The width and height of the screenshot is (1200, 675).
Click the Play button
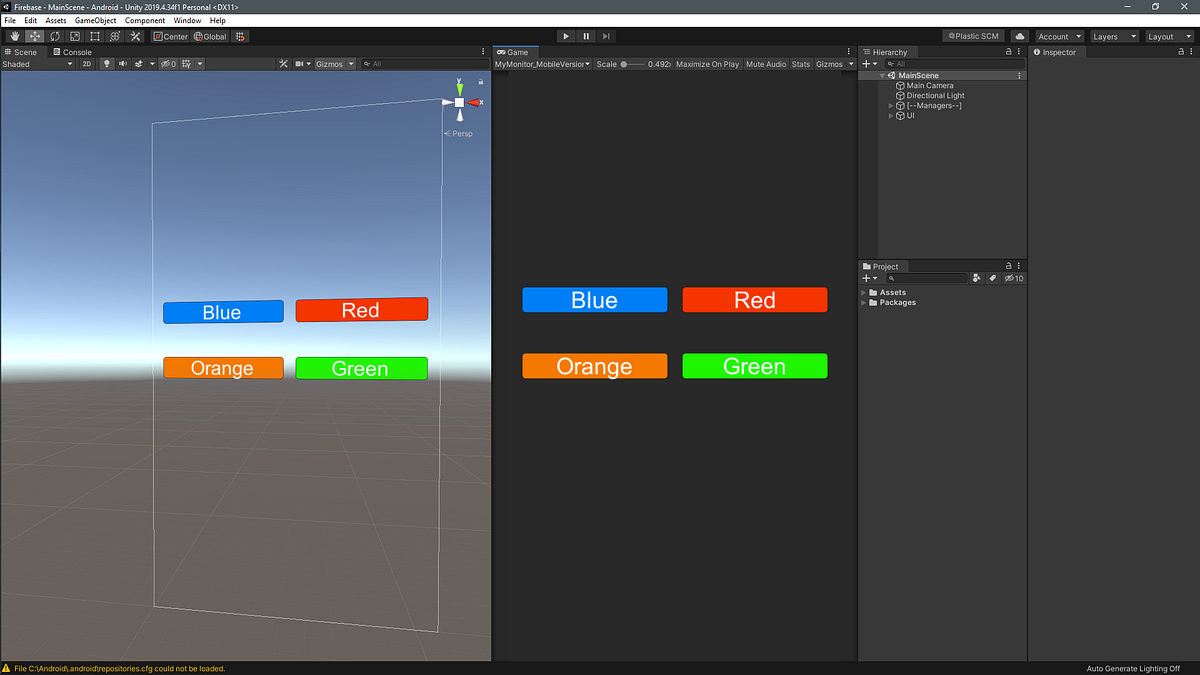566,36
